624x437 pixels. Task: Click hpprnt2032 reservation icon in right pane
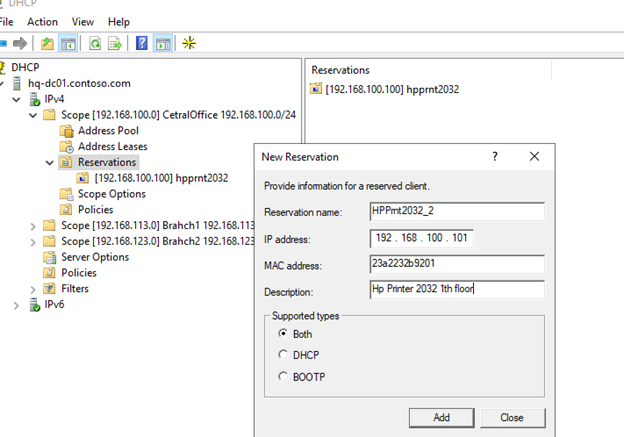coord(316,88)
